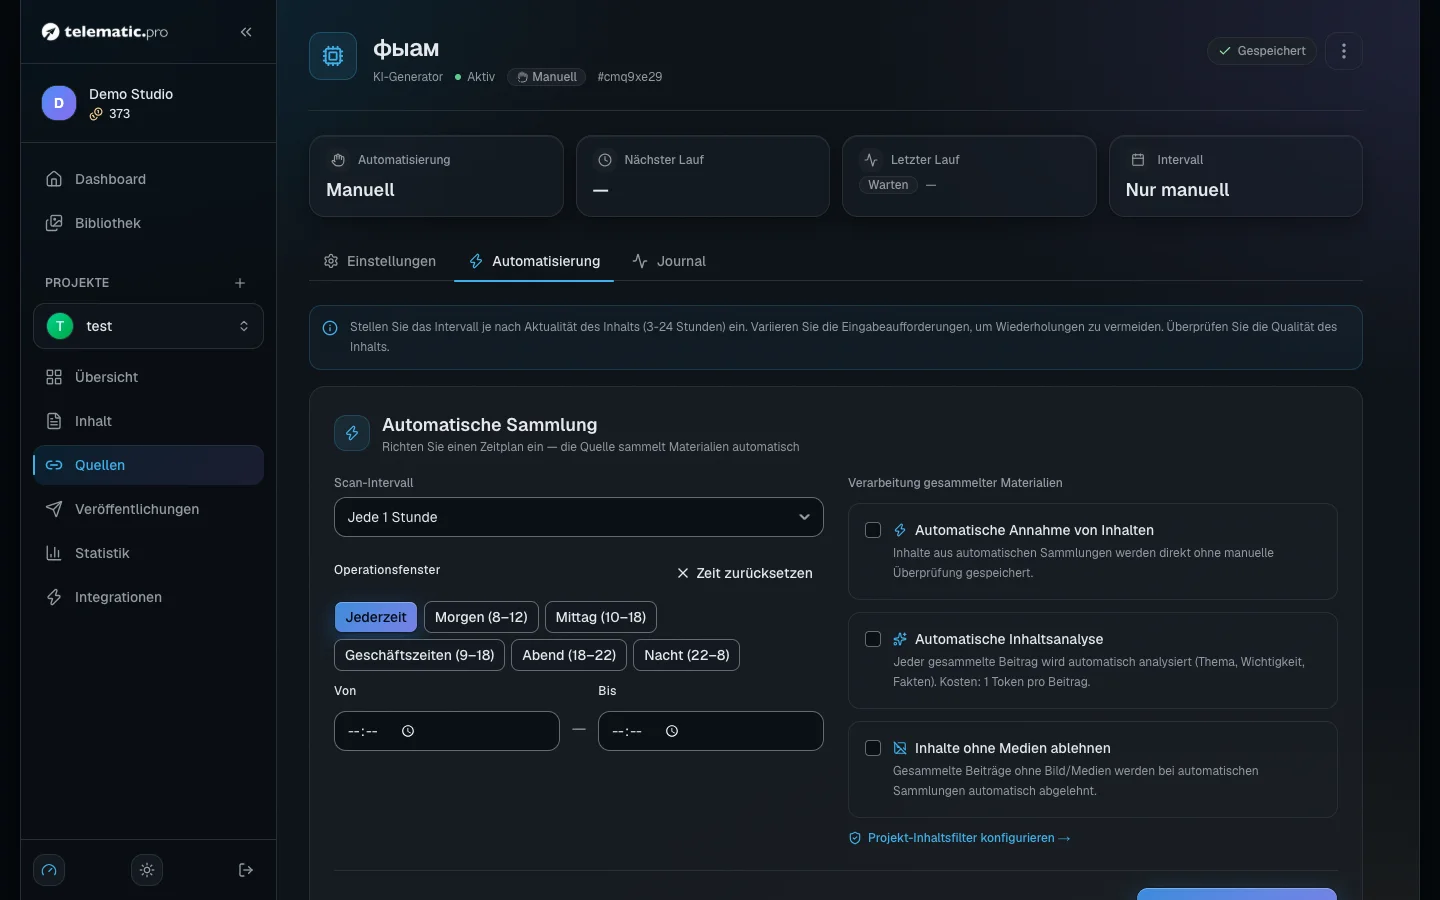Select the Morgen (8–12) time window

click(x=481, y=617)
